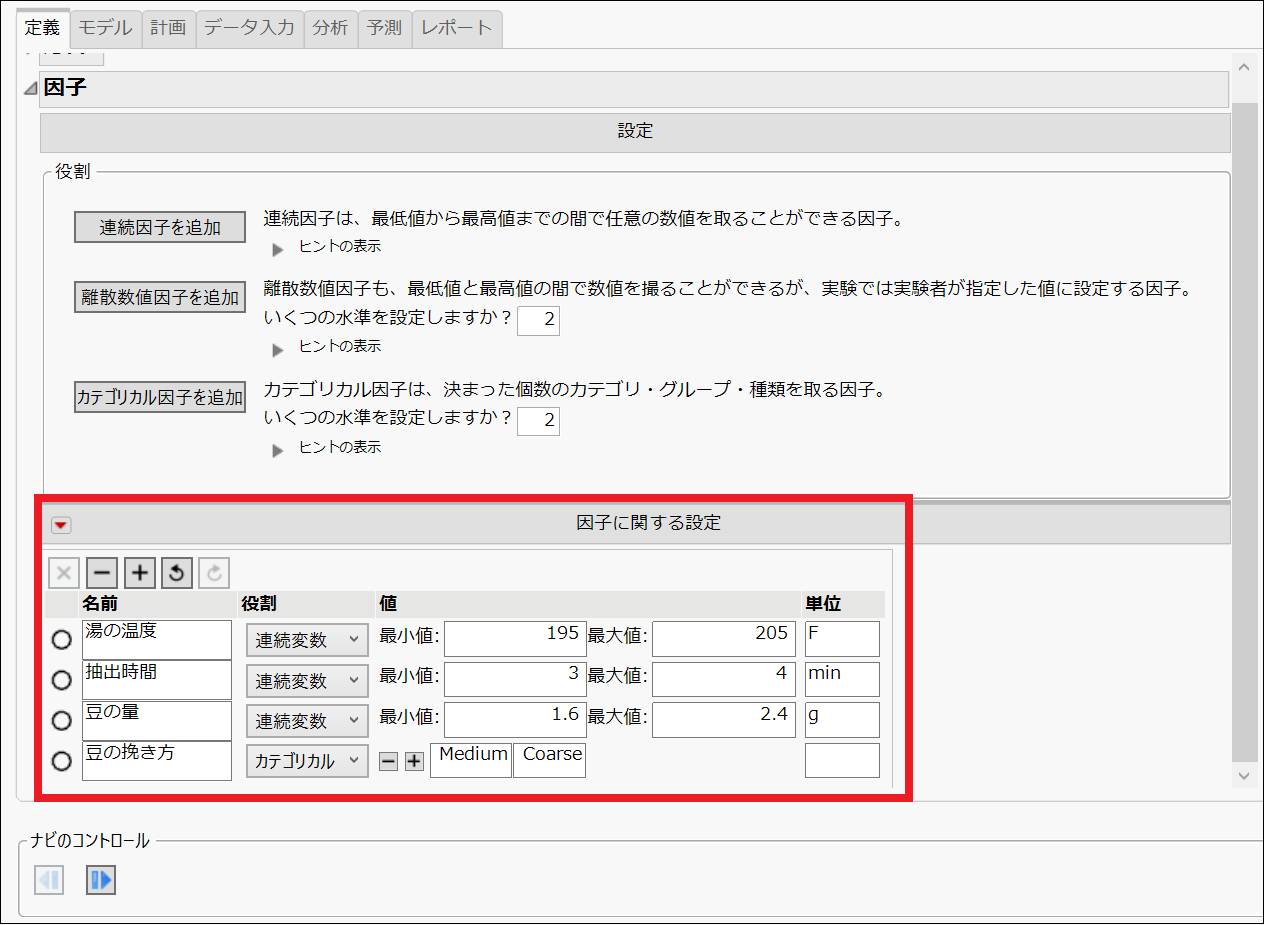Image resolution: width=1264 pixels, height=925 pixels.
Task: Click the 離散数値因子を追加 button
Action: tap(159, 296)
